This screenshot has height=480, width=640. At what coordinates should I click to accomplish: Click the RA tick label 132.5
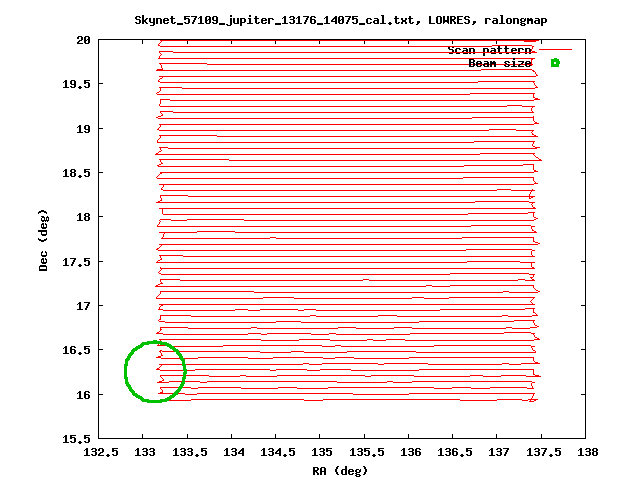tap(101, 452)
